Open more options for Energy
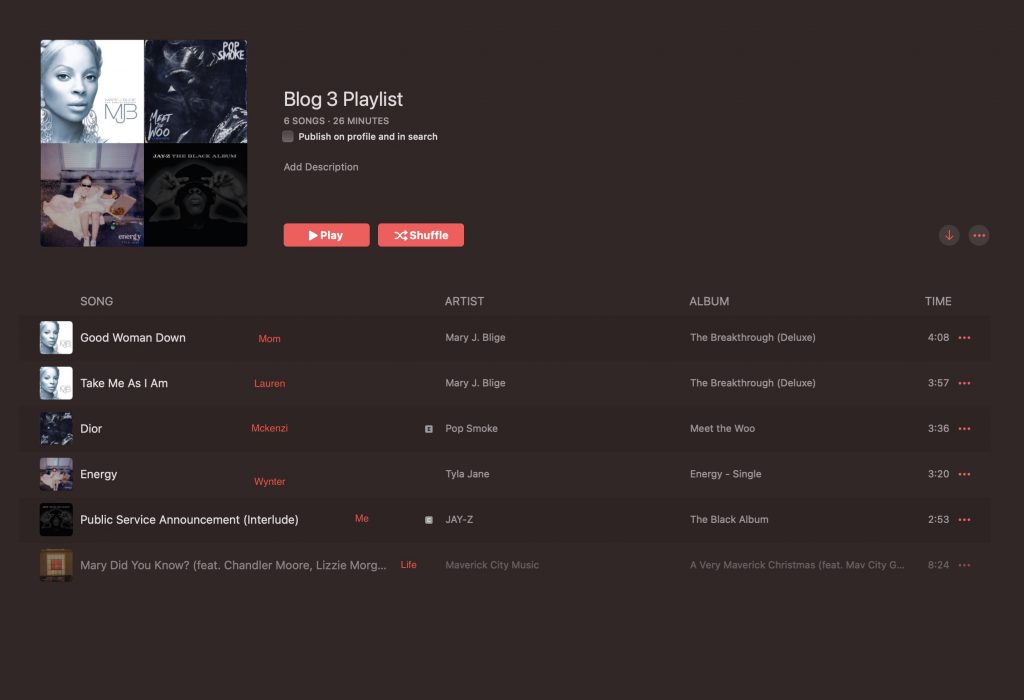The height and width of the screenshot is (700, 1024). tap(964, 474)
